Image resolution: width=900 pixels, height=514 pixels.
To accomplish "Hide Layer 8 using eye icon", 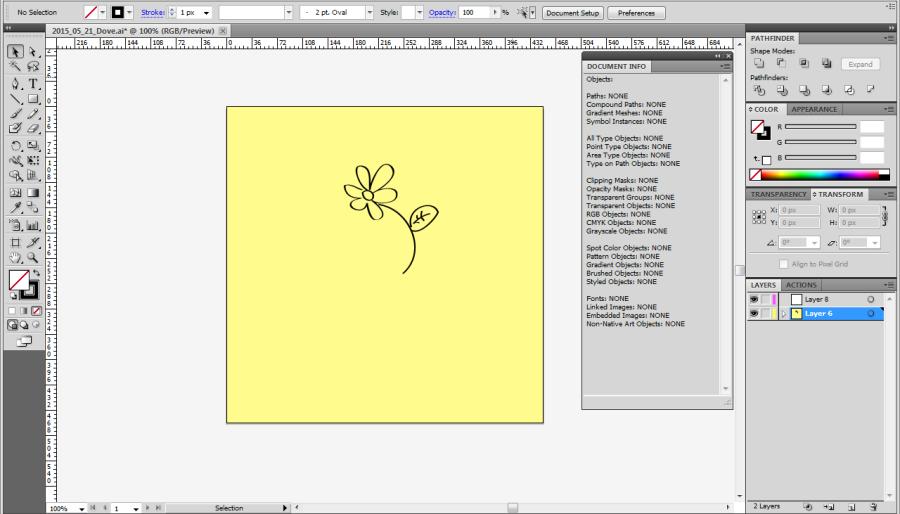I will point(754,299).
